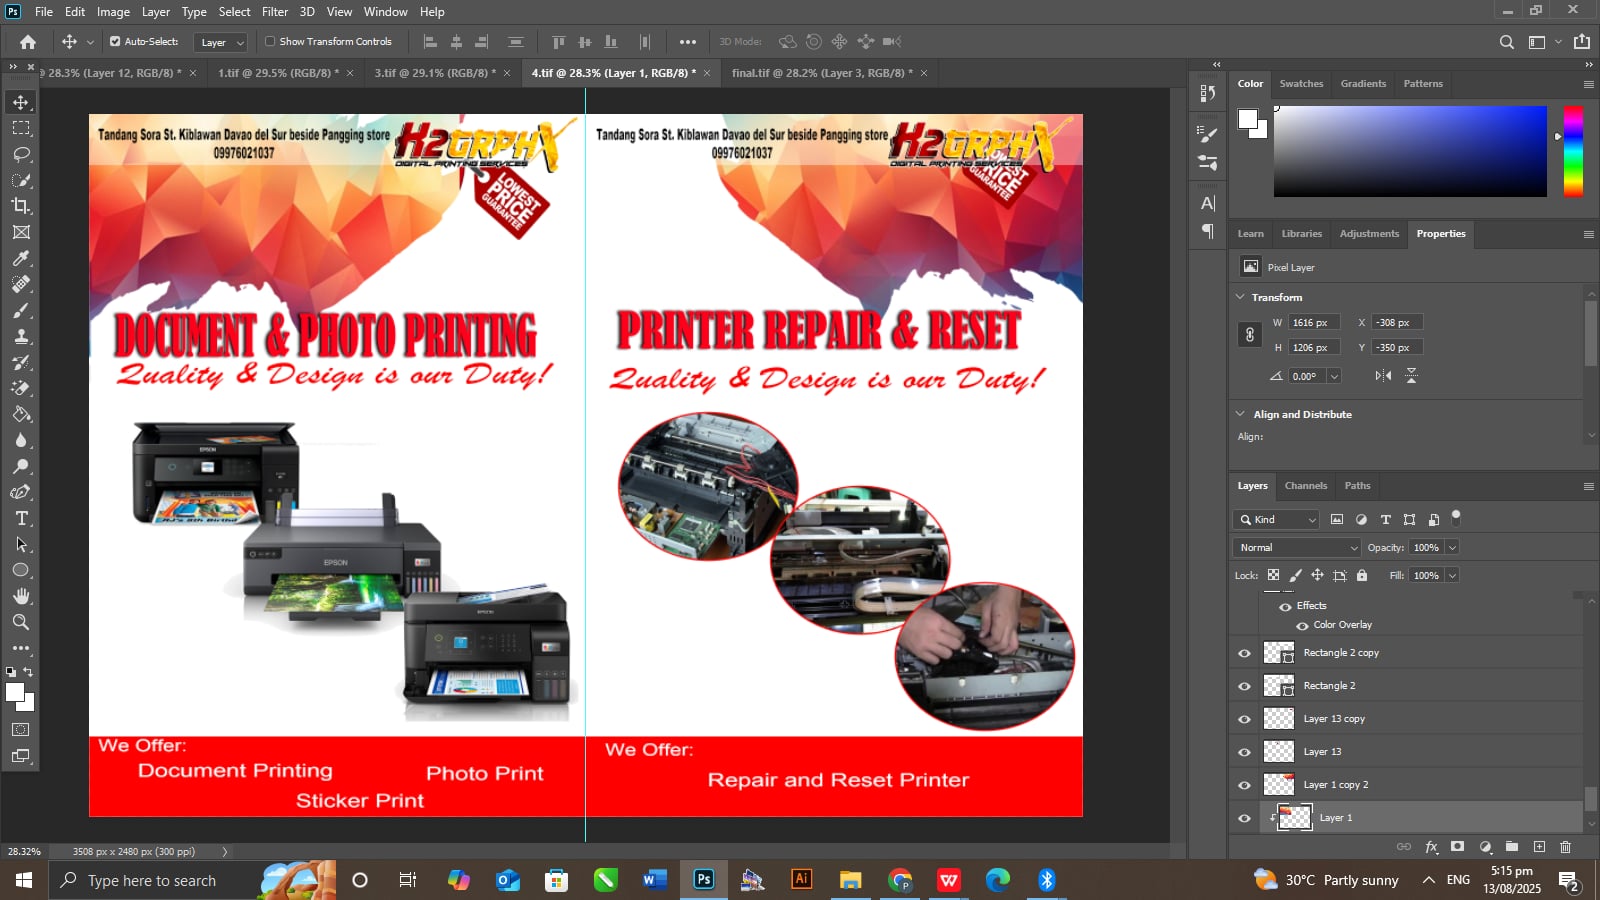Pick the Zoom tool
The image size is (1600, 900).
point(21,622)
